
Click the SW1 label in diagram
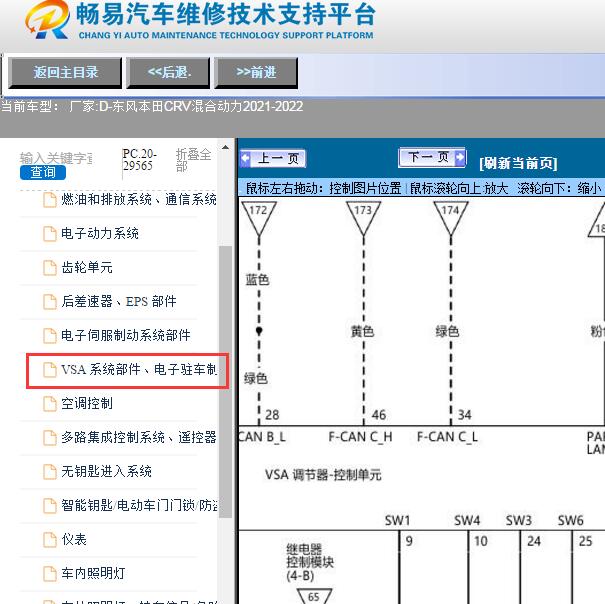(x=397, y=521)
